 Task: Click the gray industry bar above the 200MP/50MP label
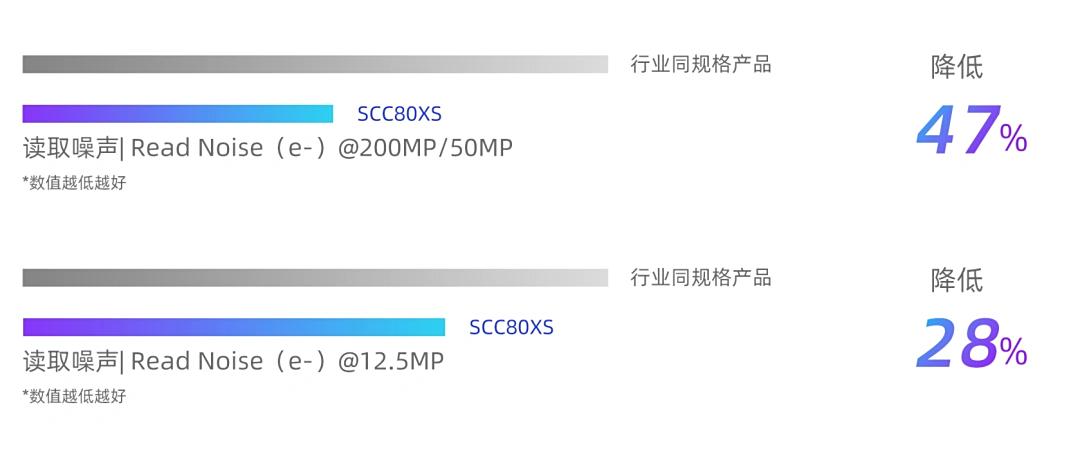(x=315, y=64)
